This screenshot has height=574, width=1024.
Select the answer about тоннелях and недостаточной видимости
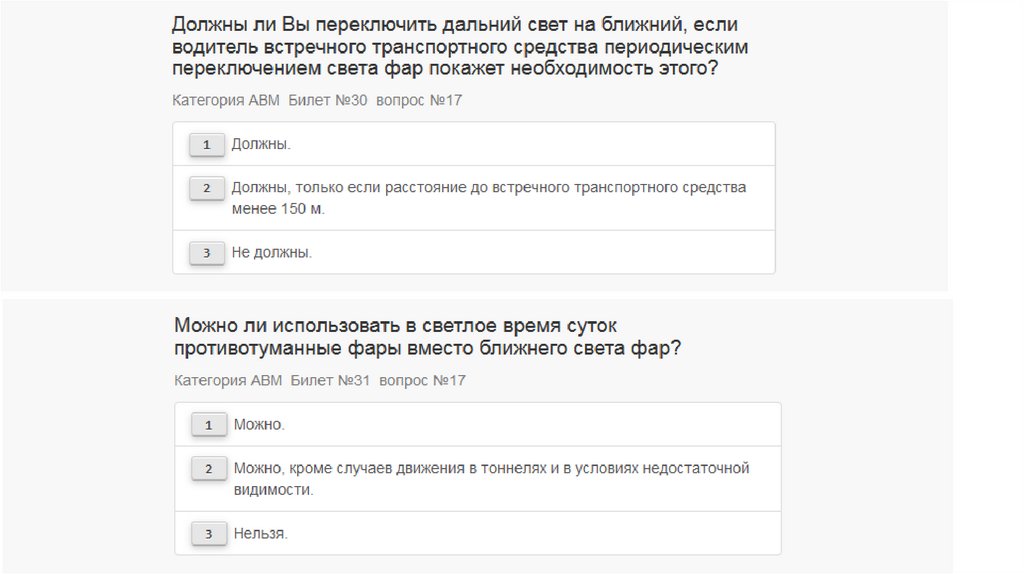click(x=491, y=478)
